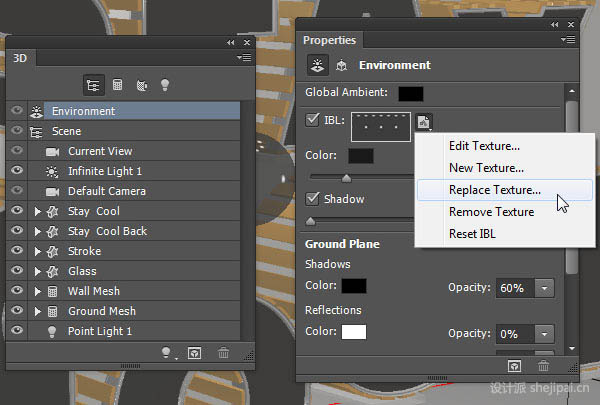Viewport: 600px width, 405px height.
Task: Expand the Stay Cool Back item
Action: [x=38, y=231]
